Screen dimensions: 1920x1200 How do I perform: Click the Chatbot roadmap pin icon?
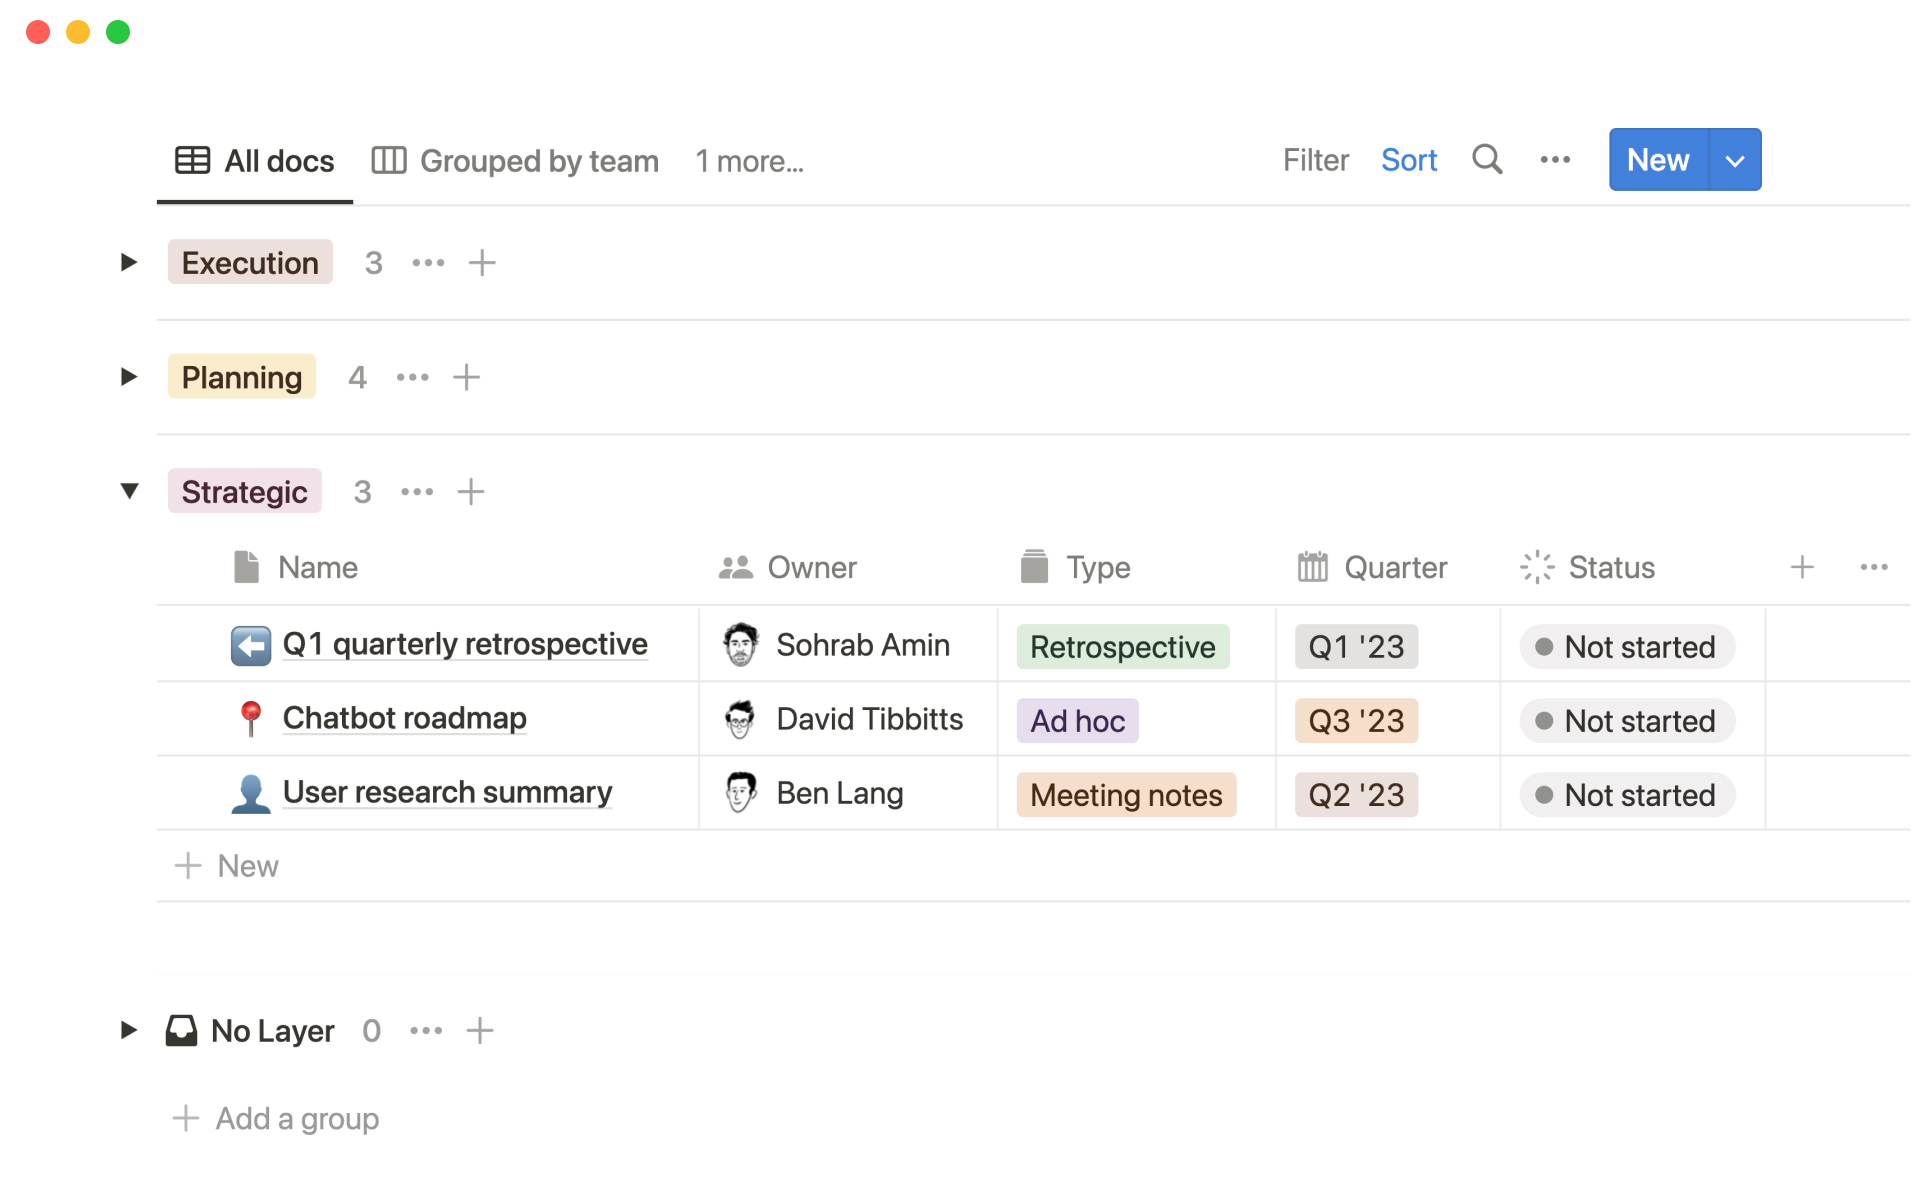(x=250, y=718)
